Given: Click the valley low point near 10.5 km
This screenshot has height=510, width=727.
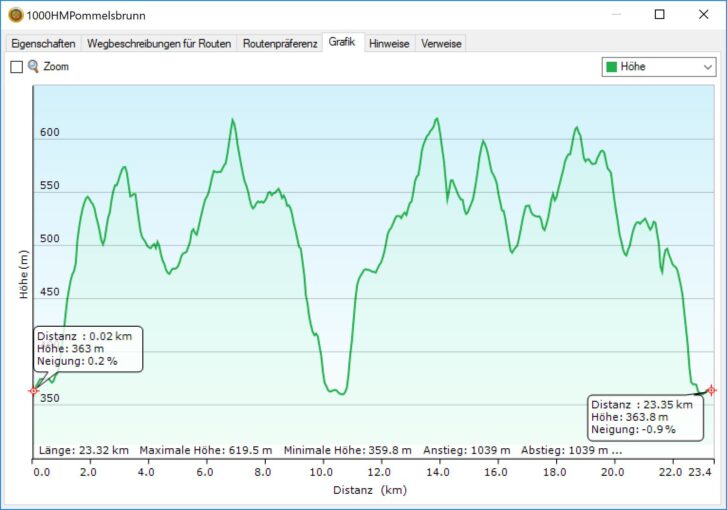Looking at the screenshot, I should point(341,394).
